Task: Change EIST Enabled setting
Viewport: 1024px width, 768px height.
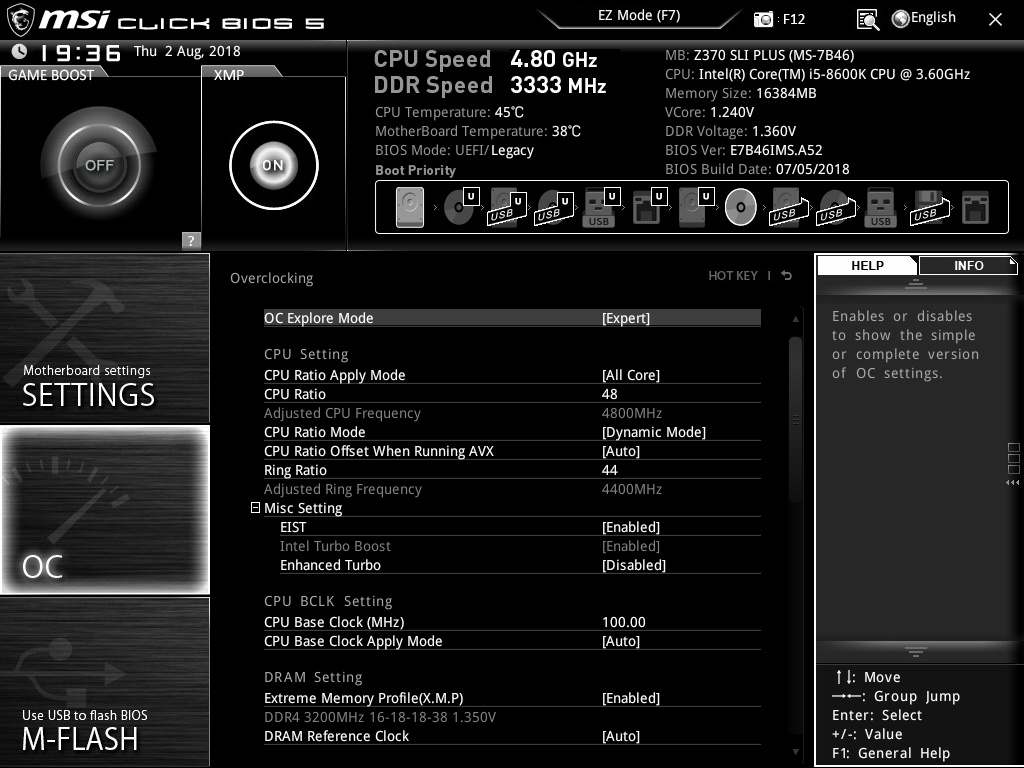Action: click(x=520, y=527)
